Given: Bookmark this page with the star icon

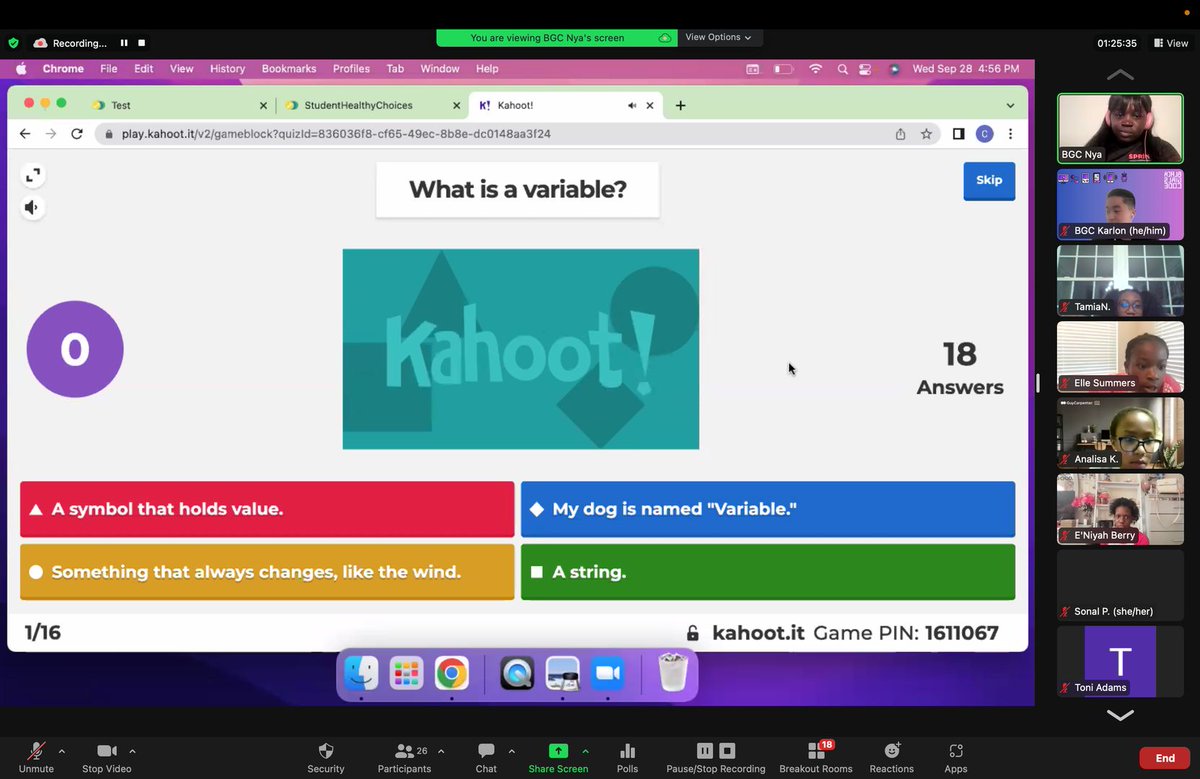Looking at the screenshot, I should (926, 134).
